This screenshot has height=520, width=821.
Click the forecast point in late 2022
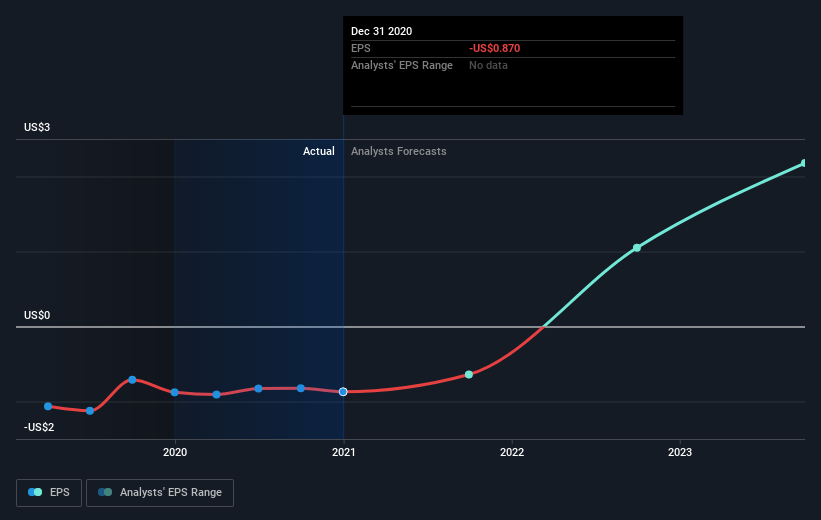tap(637, 248)
